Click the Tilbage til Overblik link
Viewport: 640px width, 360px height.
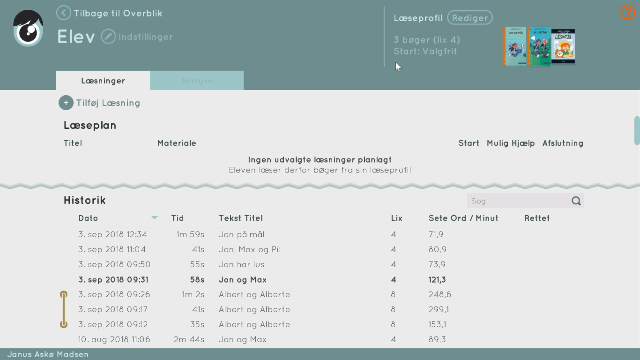(118, 13)
